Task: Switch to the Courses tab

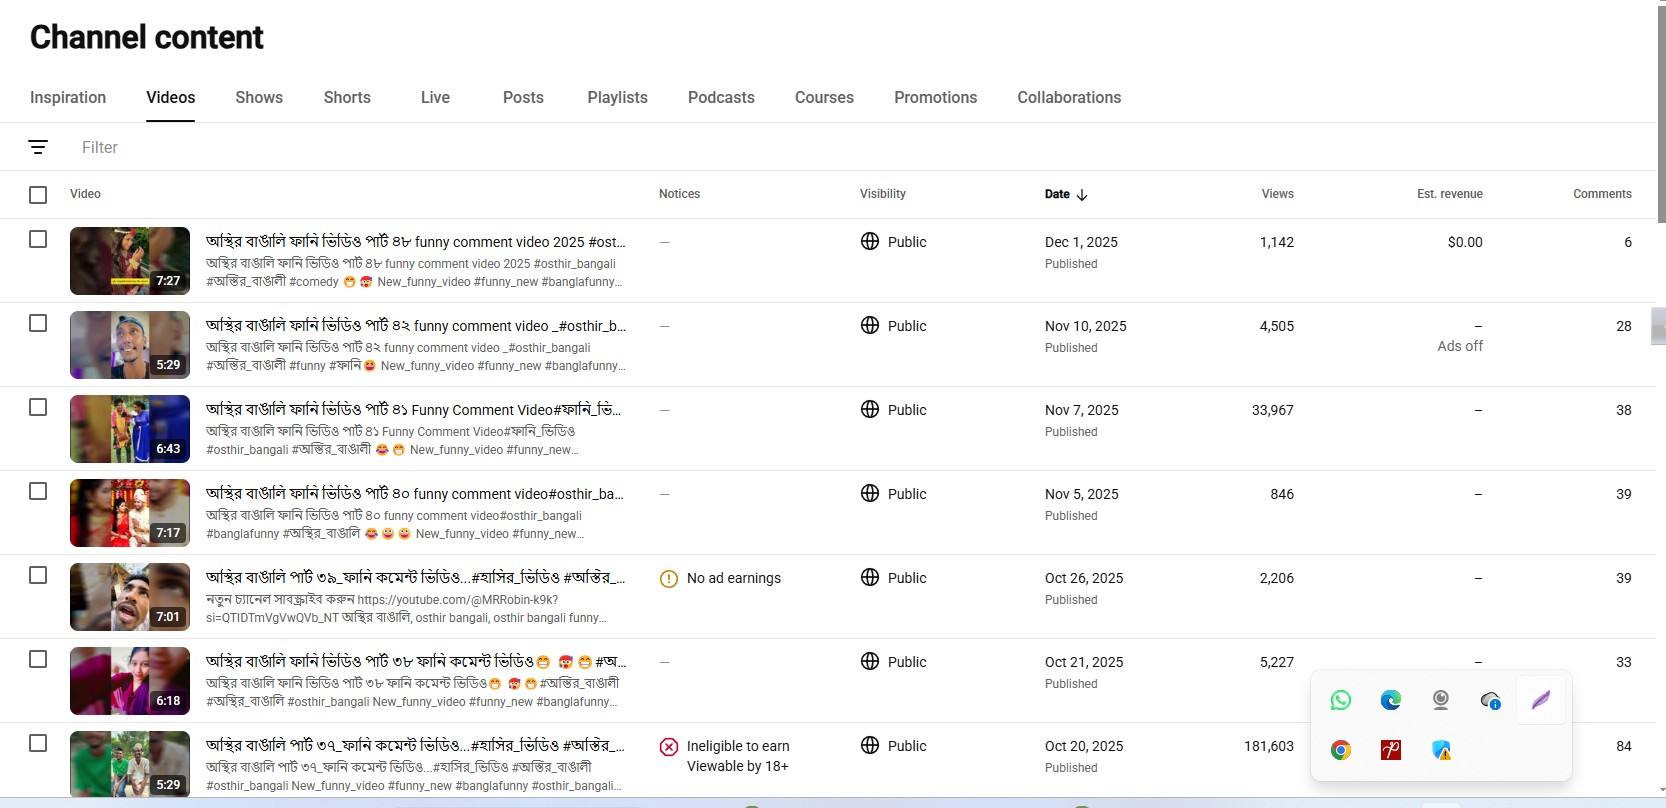Action: click(x=824, y=97)
